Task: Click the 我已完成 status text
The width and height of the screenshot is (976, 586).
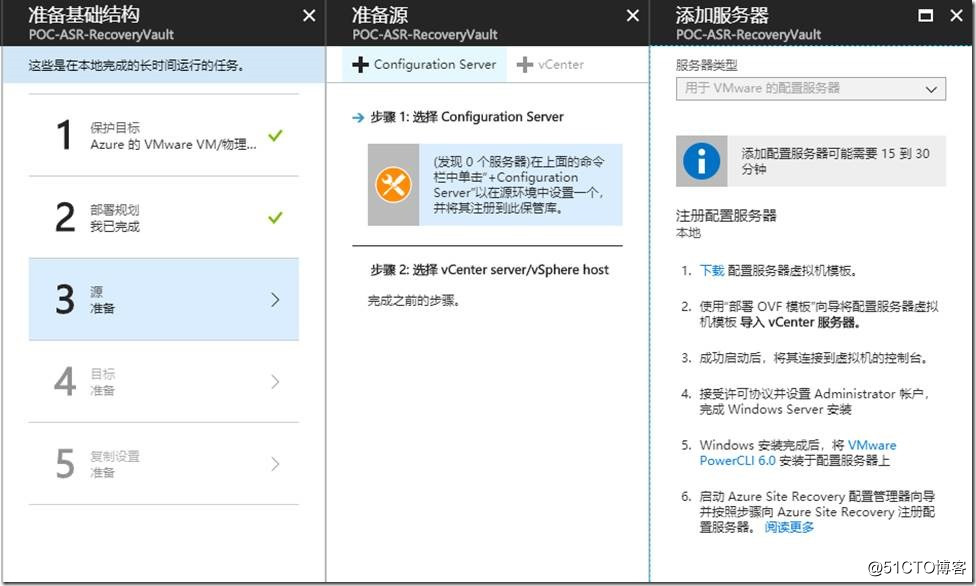Action: point(115,226)
